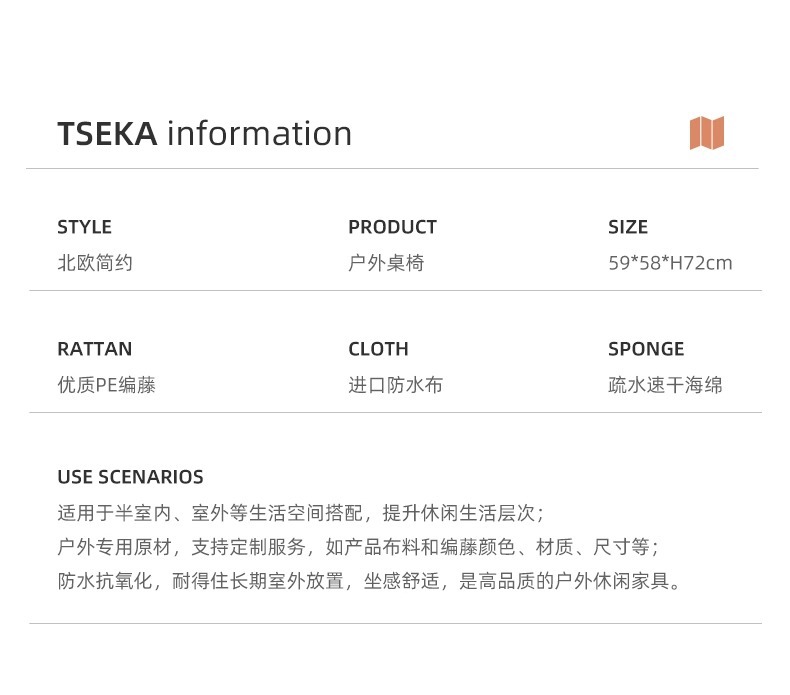Select the SIZE label

tap(628, 227)
